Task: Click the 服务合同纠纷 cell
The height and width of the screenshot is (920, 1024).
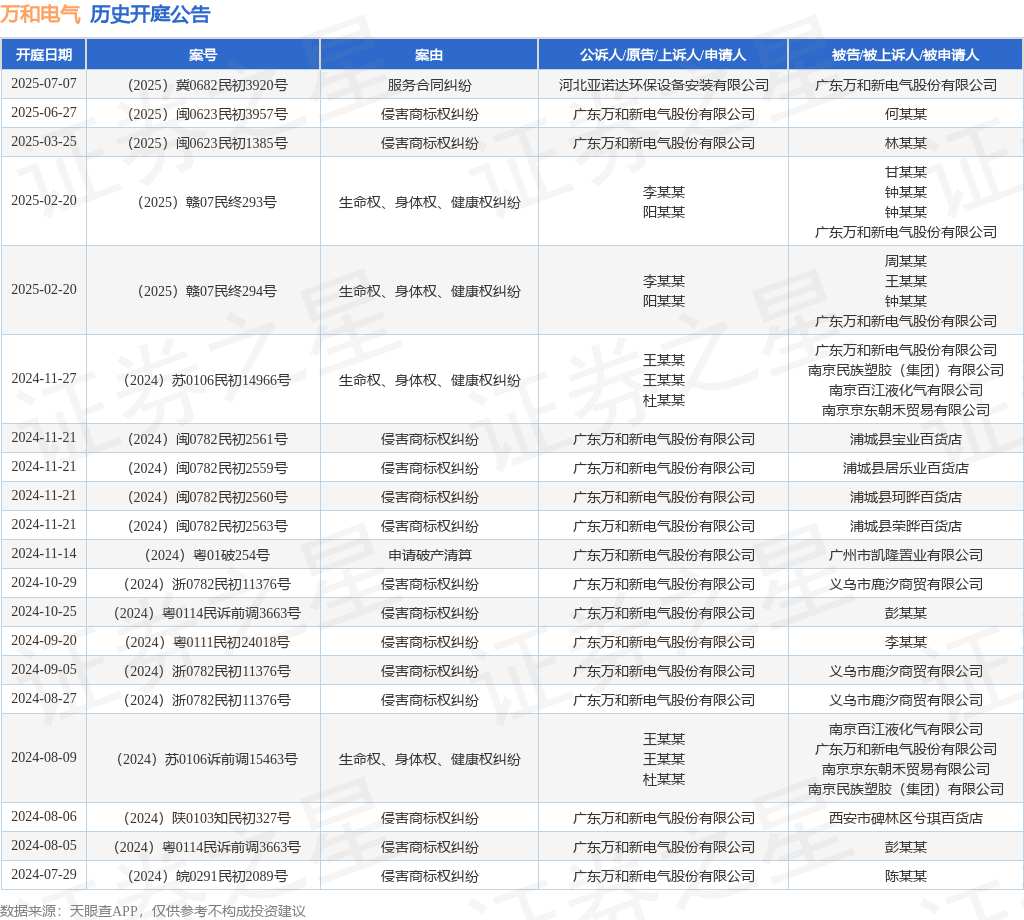Action: 429,86
